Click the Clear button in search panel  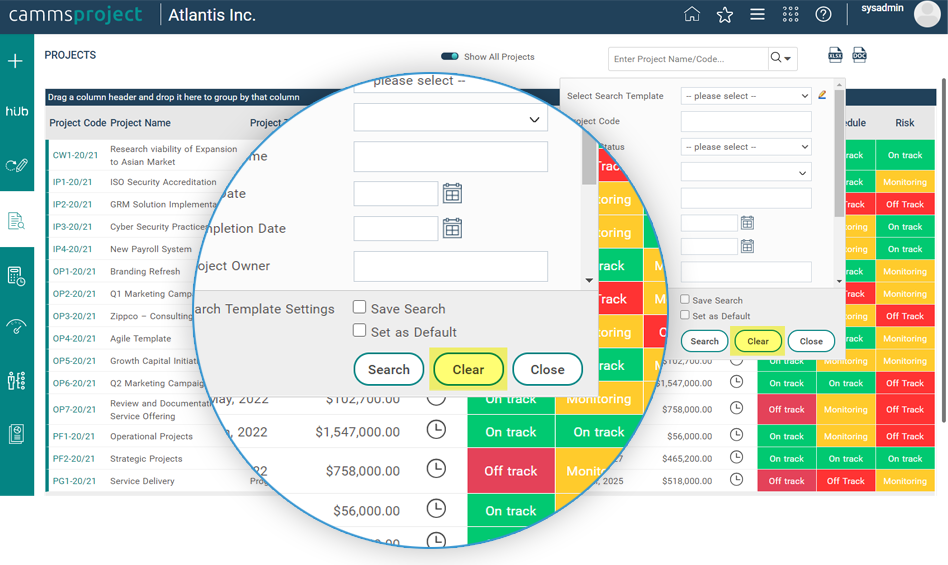pyautogui.click(x=758, y=341)
